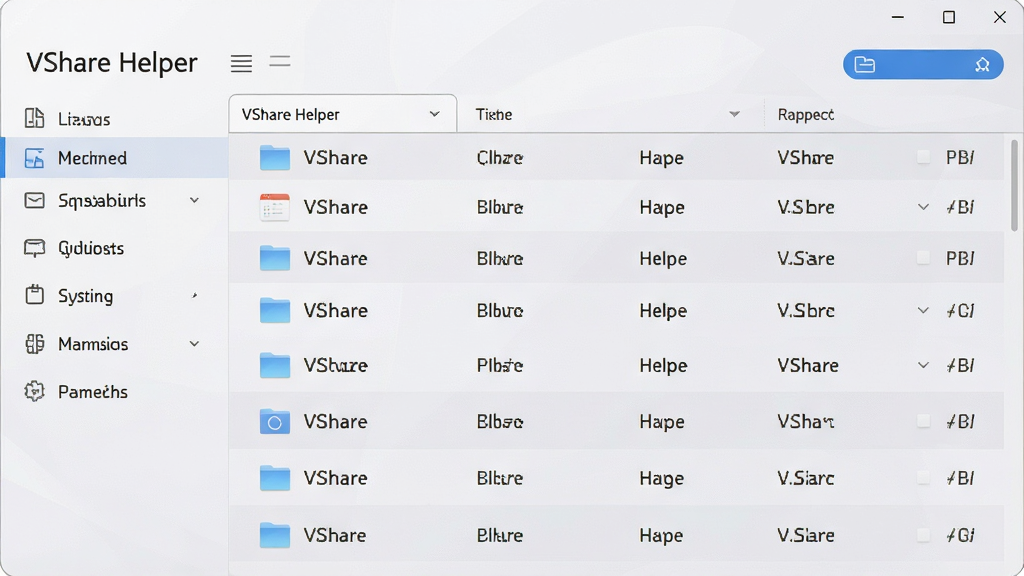Click the folder icon in the Plbare row
The width and height of the screenshot is (1024, 576).
pos(274,365)
